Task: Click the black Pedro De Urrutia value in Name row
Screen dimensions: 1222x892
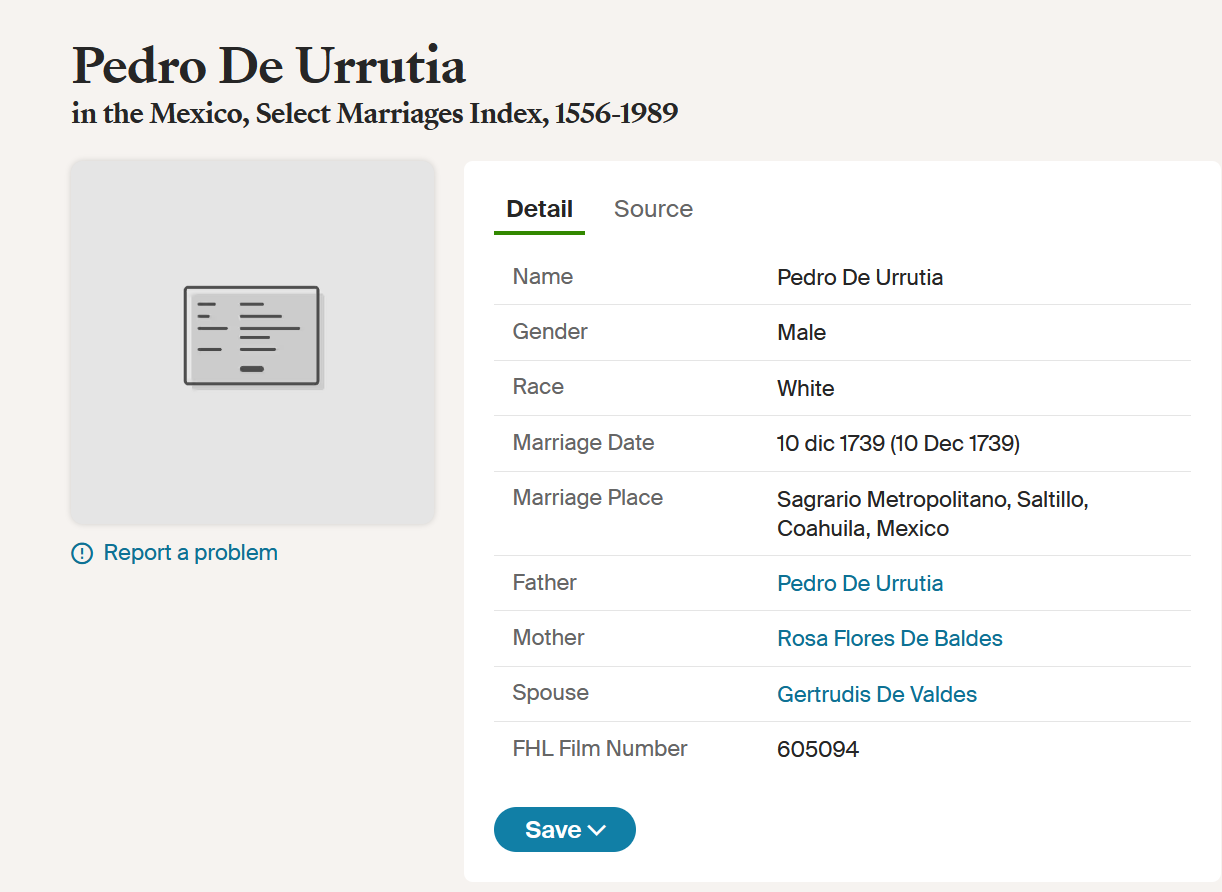Action: (x=859, y=277)
